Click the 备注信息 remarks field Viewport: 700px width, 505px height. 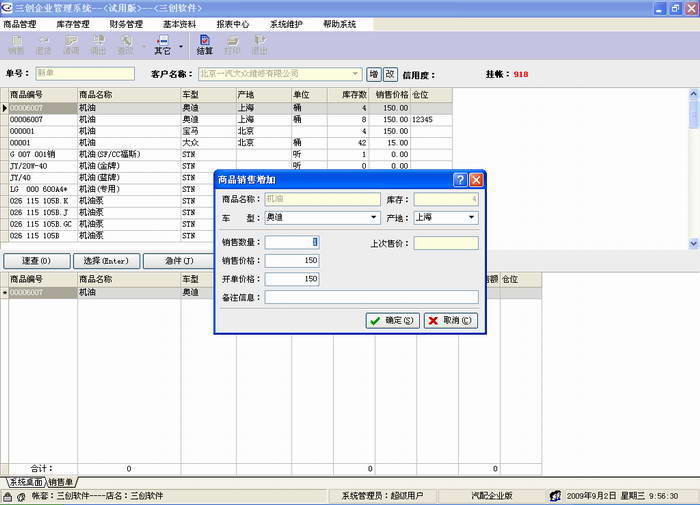[x=371, y=297]
